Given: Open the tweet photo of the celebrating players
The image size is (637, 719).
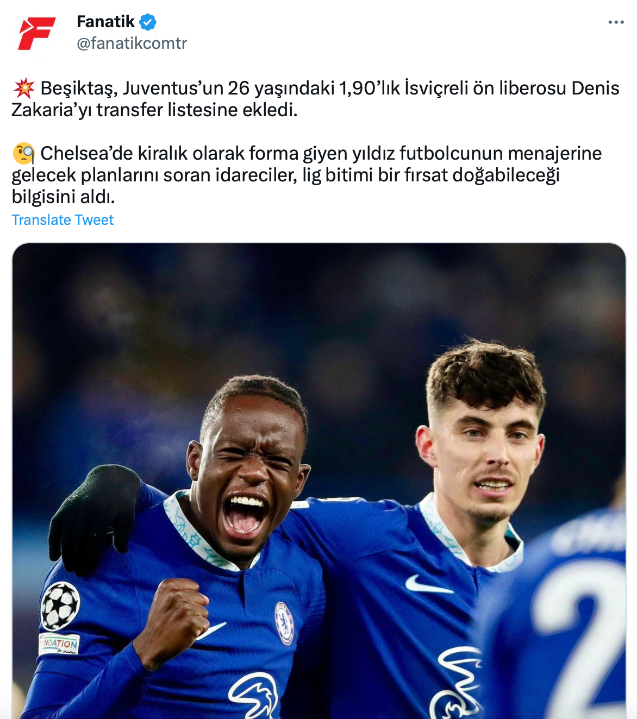Looking at the screenshot, I should pos(319,481).
